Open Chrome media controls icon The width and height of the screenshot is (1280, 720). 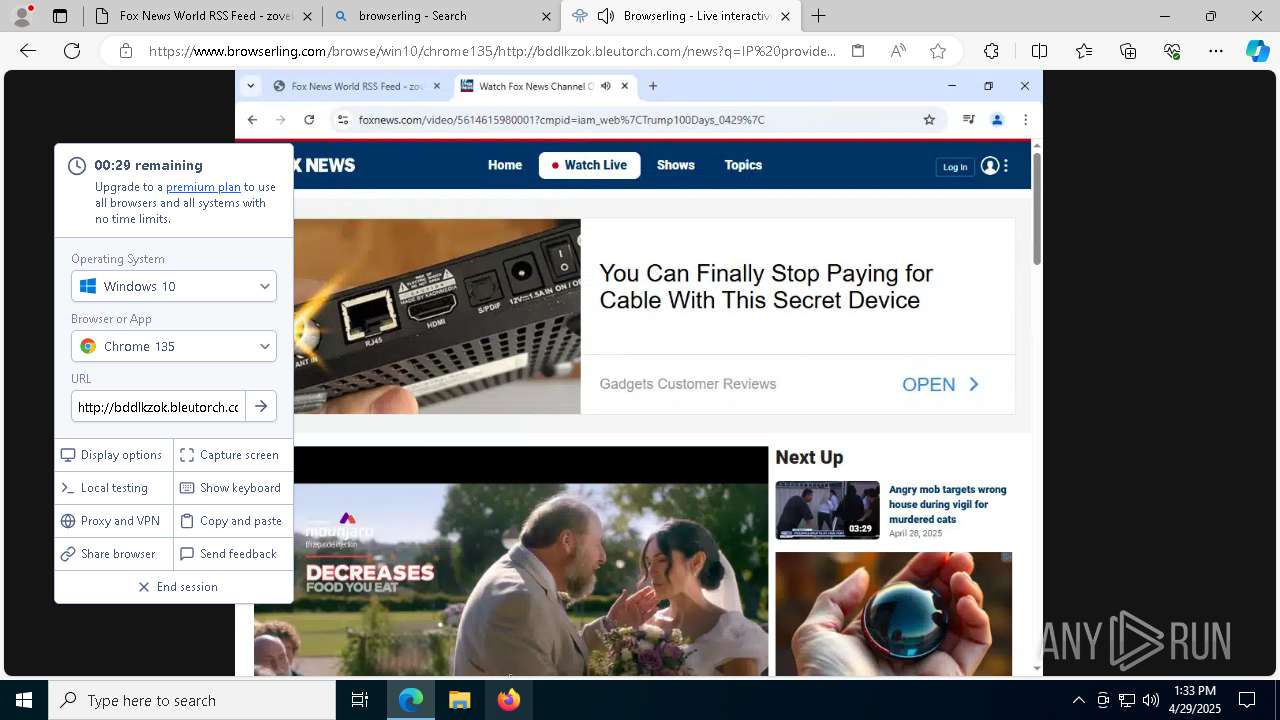click(x=968, y=120)
